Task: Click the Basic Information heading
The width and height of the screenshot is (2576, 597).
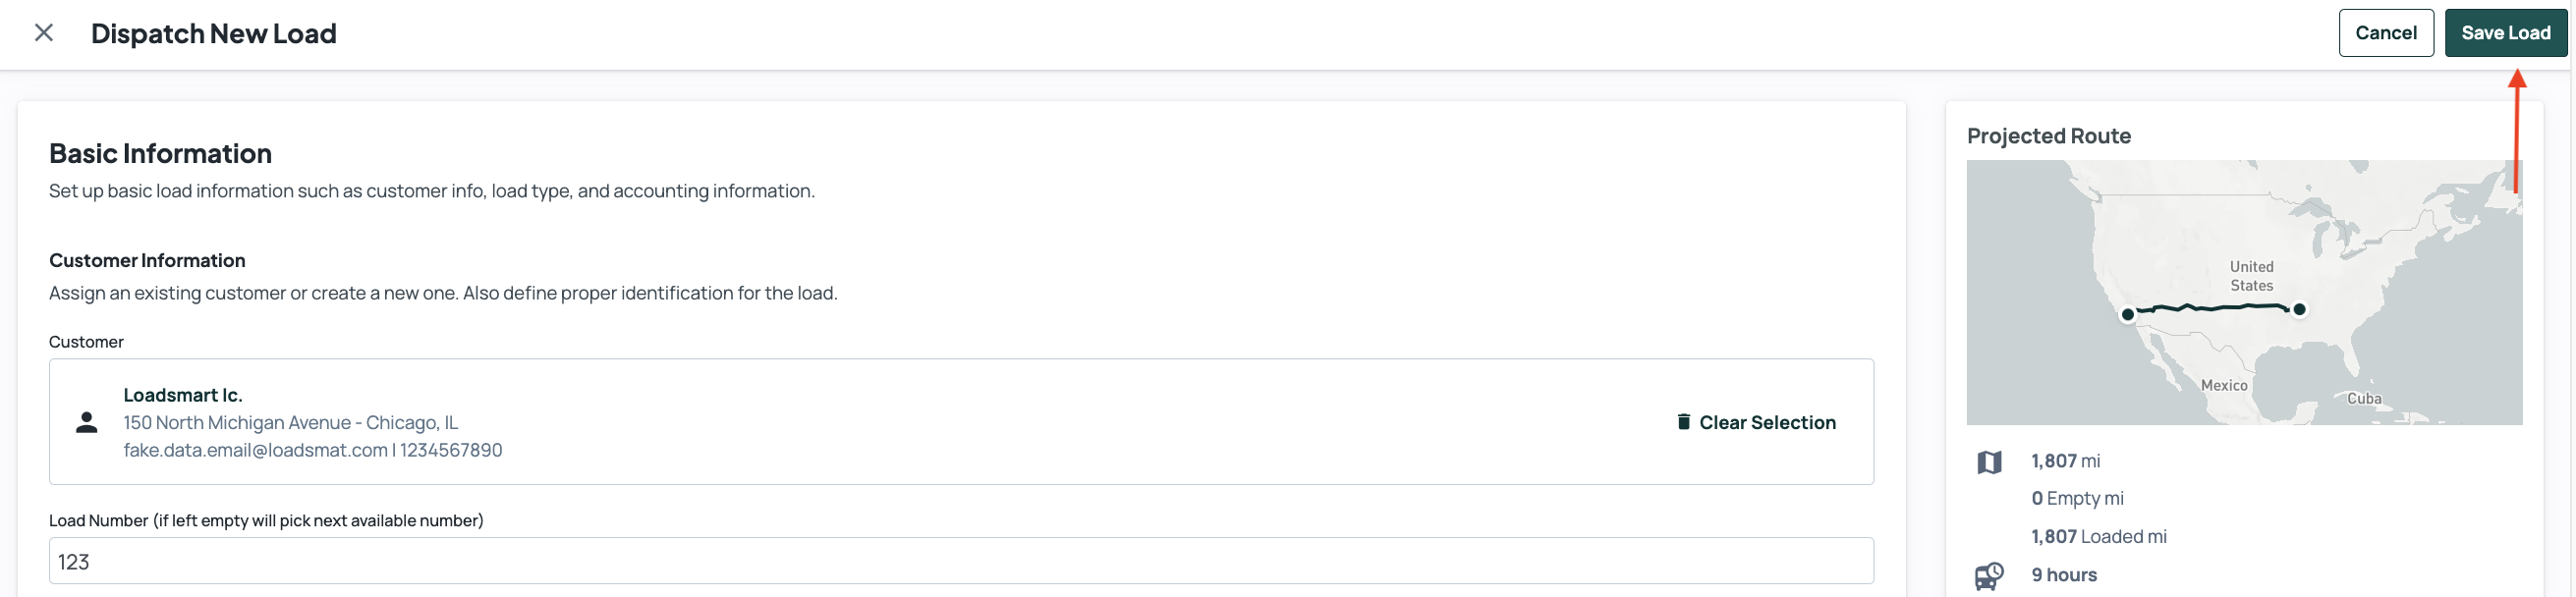Action: click(x=160, y=153)
